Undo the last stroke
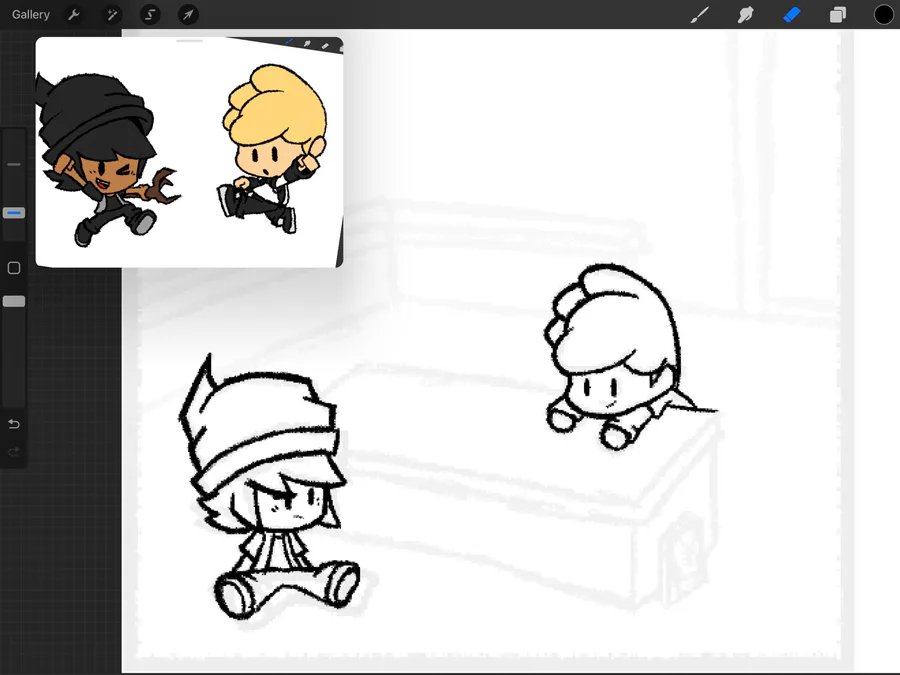The height and width of the screenshot is (675, 900). 14,424
